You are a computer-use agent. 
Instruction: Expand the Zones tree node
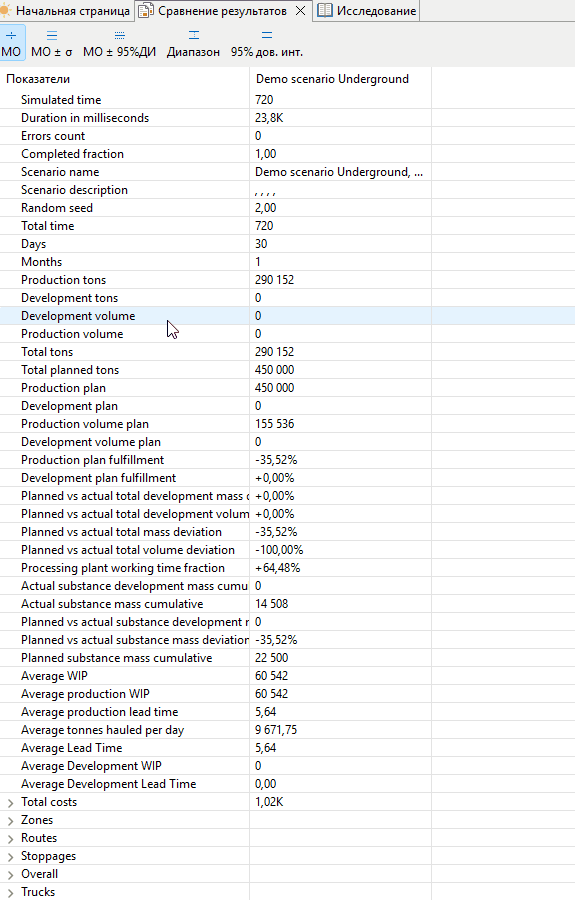coord(10,820)
